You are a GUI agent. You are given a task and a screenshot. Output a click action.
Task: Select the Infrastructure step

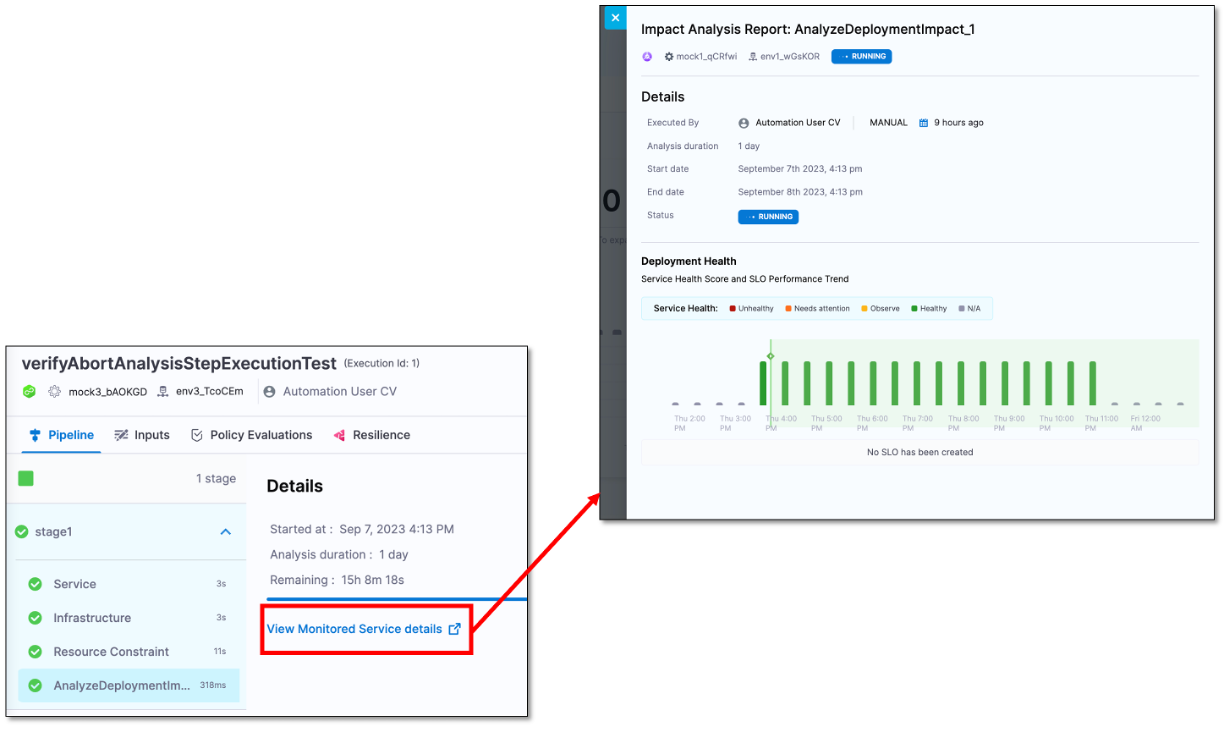[92, 618]
